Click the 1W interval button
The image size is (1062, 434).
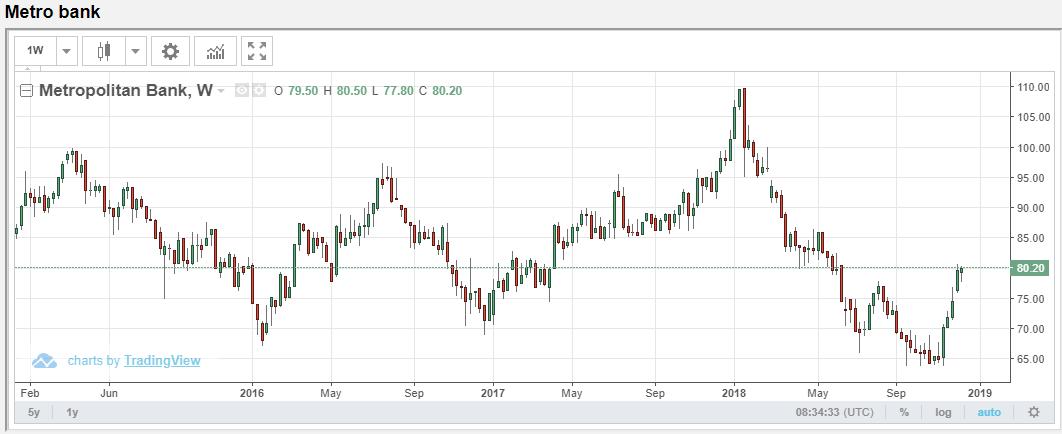pyautogui.click(x=36, y=51)
